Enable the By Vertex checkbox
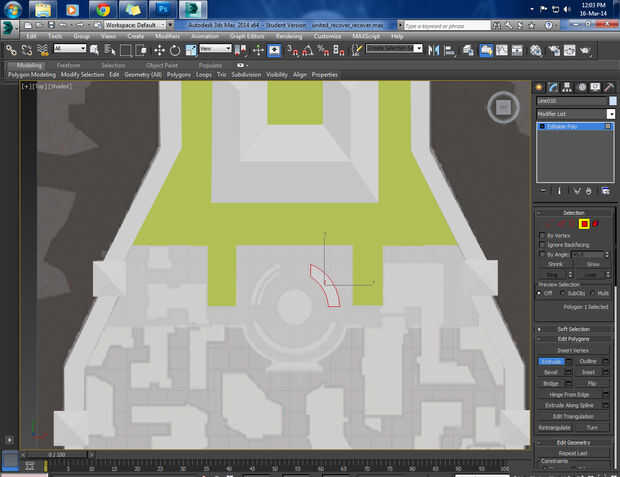 tap(542, 236)
